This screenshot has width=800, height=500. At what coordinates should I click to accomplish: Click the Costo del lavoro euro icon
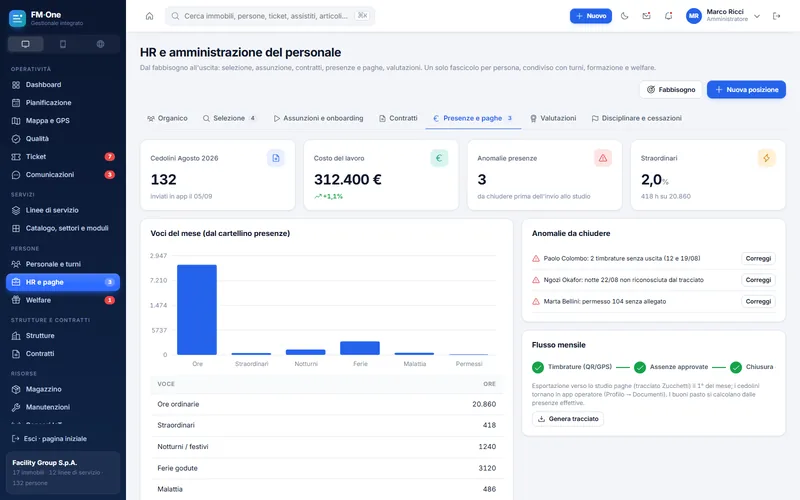point(439,158)
